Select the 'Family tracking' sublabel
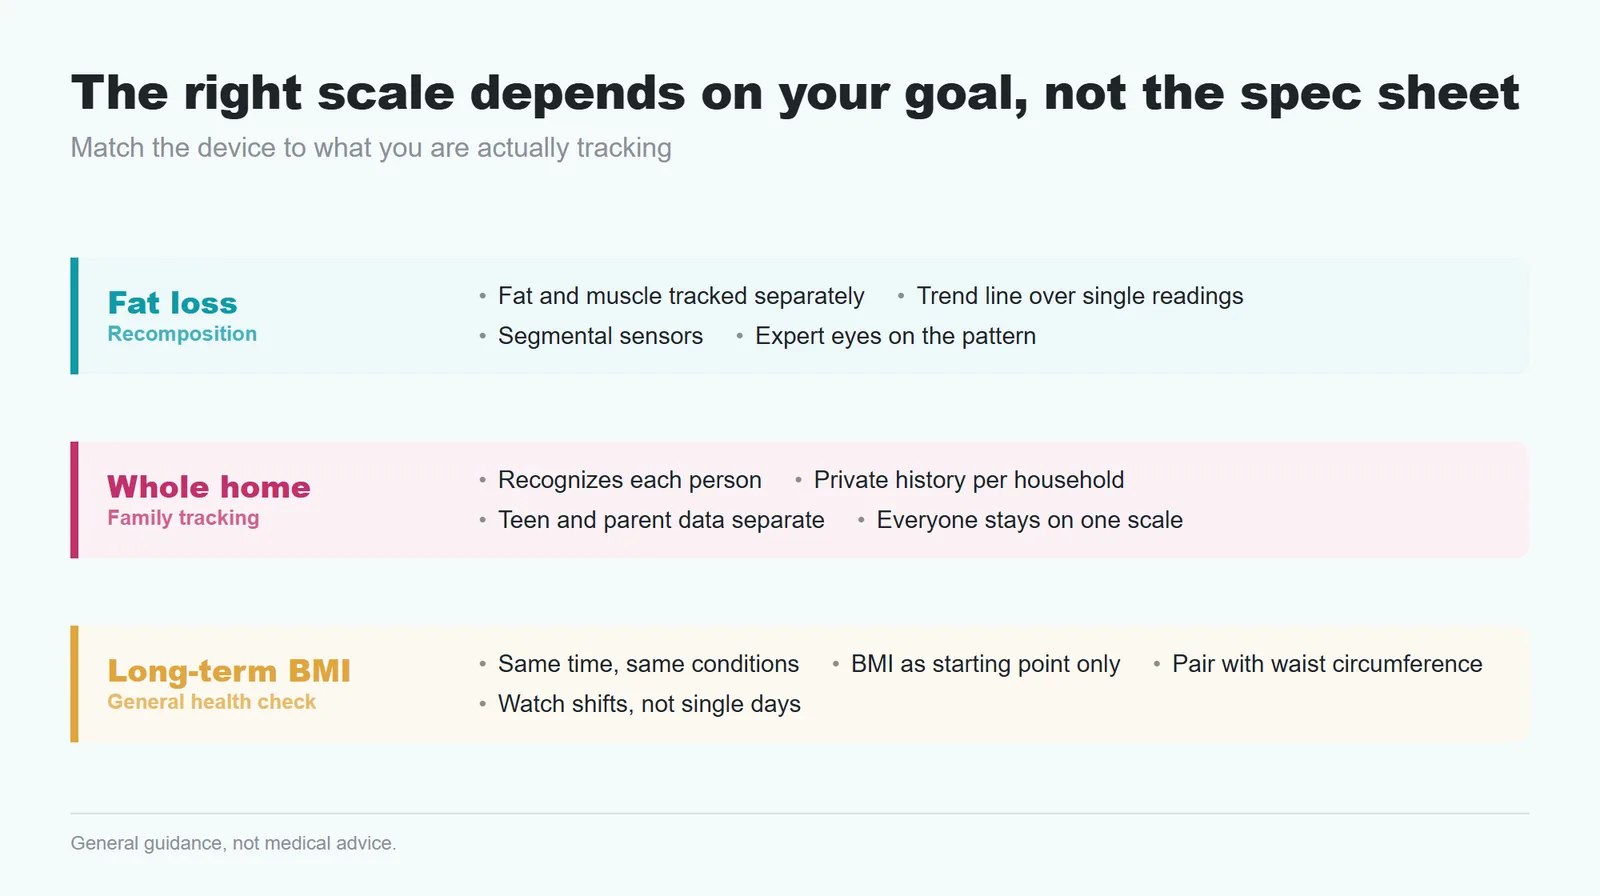This screenshot has height=896, width=1600. click(x=183, y=518)
